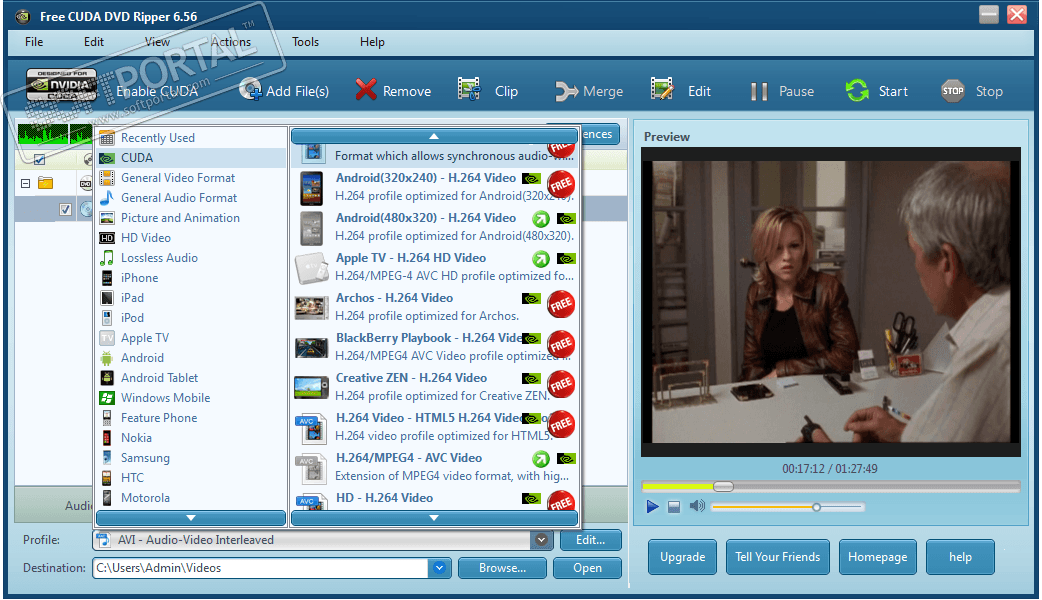Click the Browse... button
Viewport: 1042px width, 600px height.
tap(502, 568)
